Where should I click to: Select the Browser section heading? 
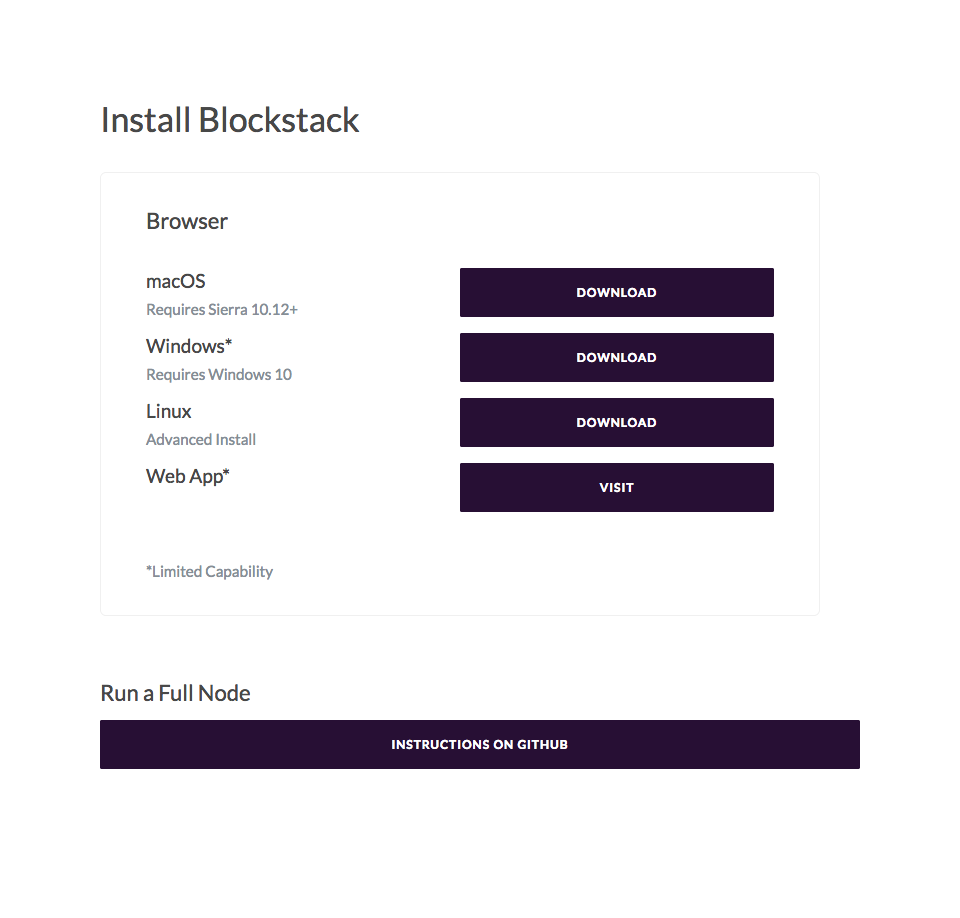[x=187, y=221]
